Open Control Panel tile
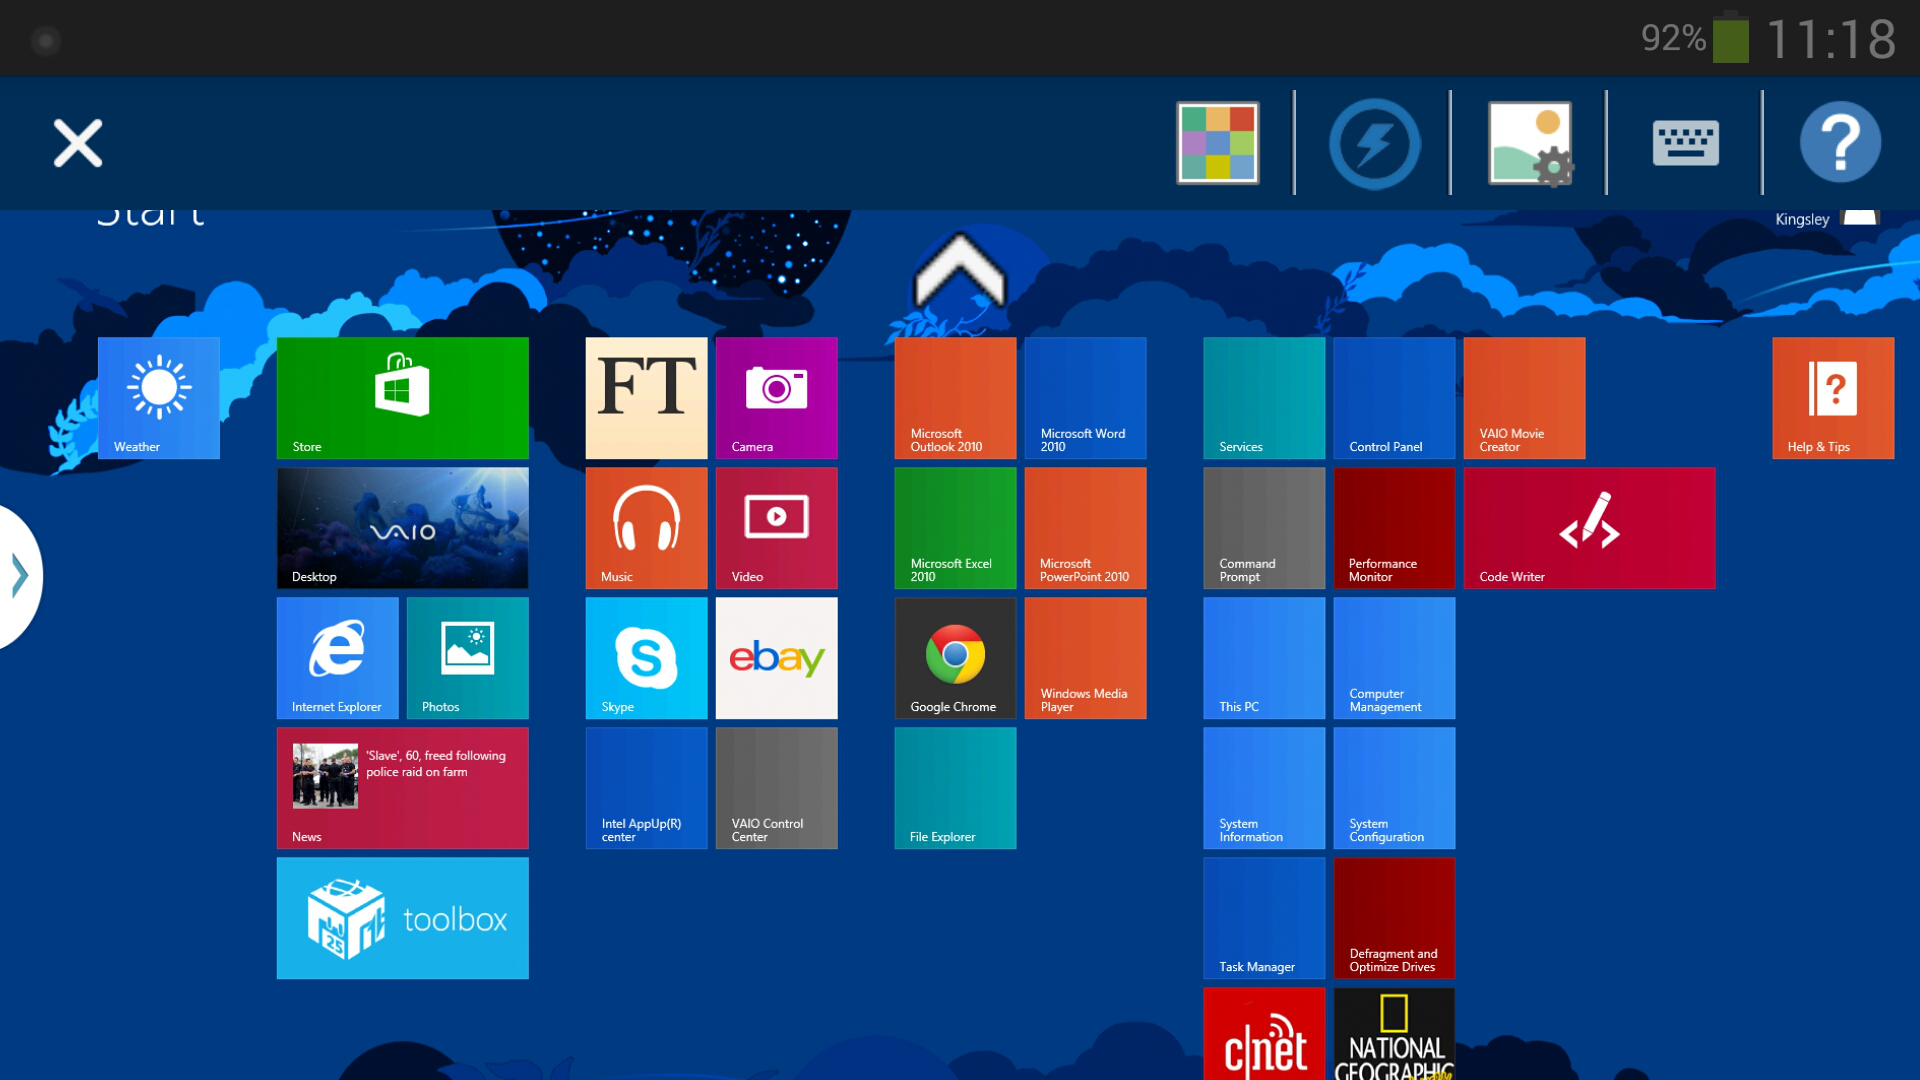 click(x=1394, y=398)
